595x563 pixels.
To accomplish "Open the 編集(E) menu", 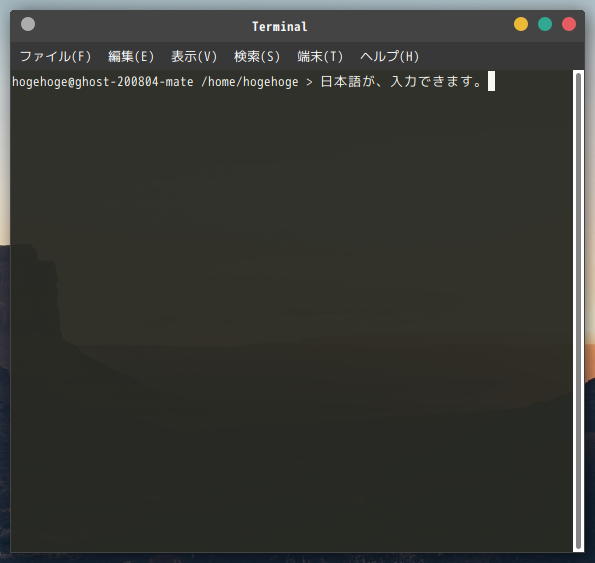I will point(131,57).
